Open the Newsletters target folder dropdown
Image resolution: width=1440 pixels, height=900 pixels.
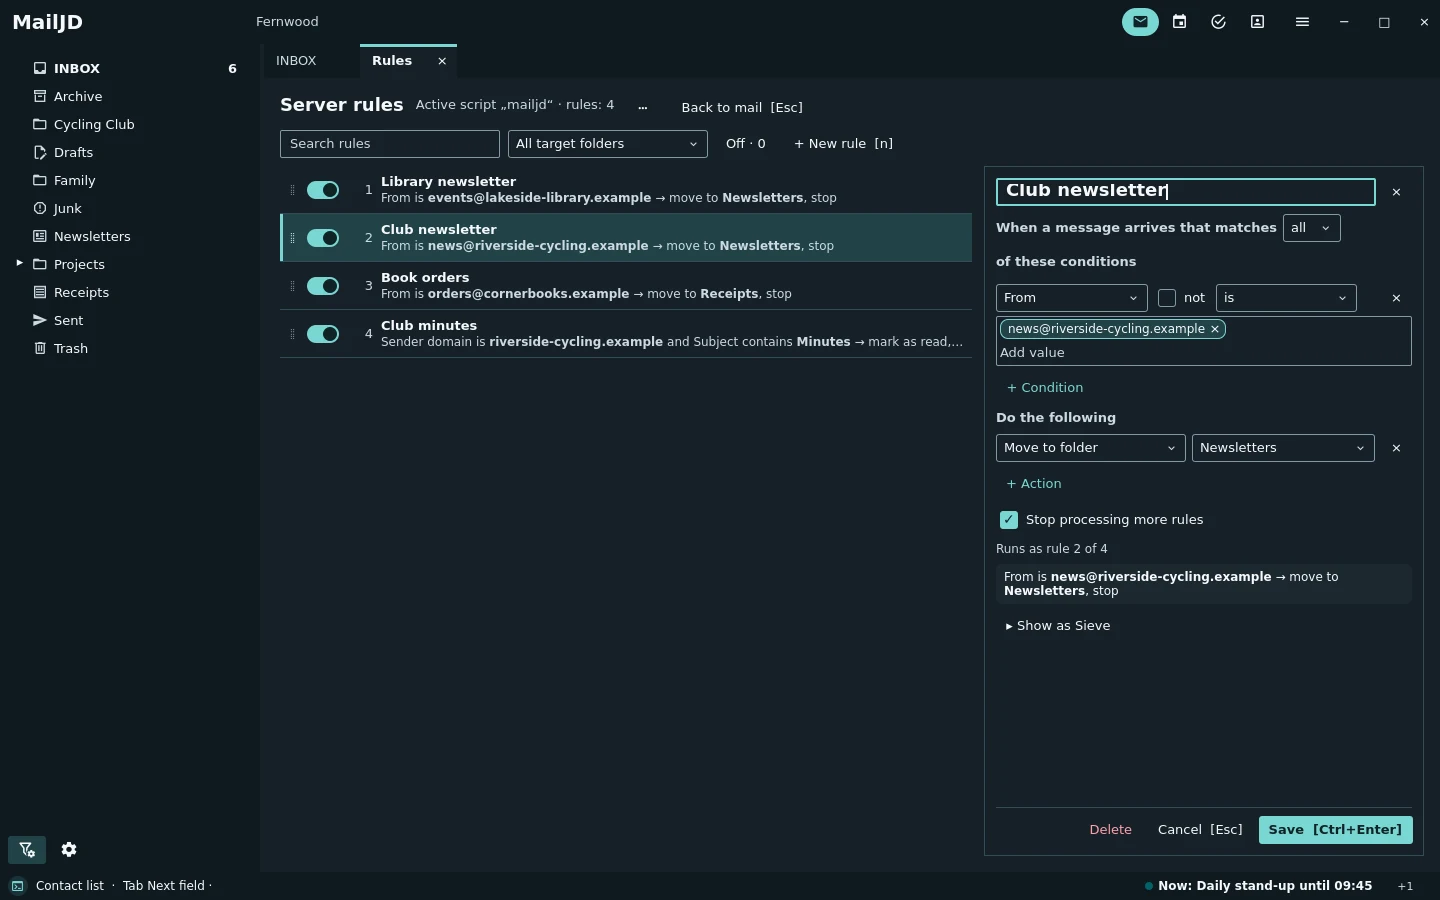(1283, 448)
